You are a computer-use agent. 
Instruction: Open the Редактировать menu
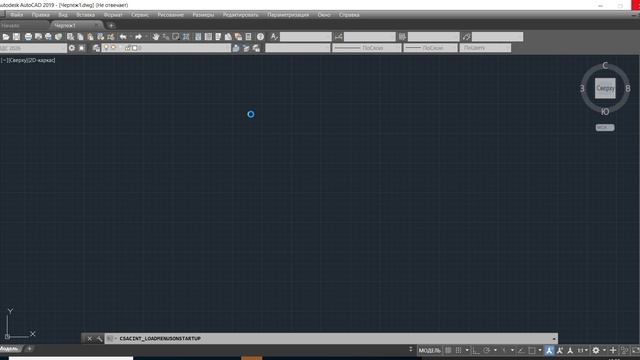[240, 15]
